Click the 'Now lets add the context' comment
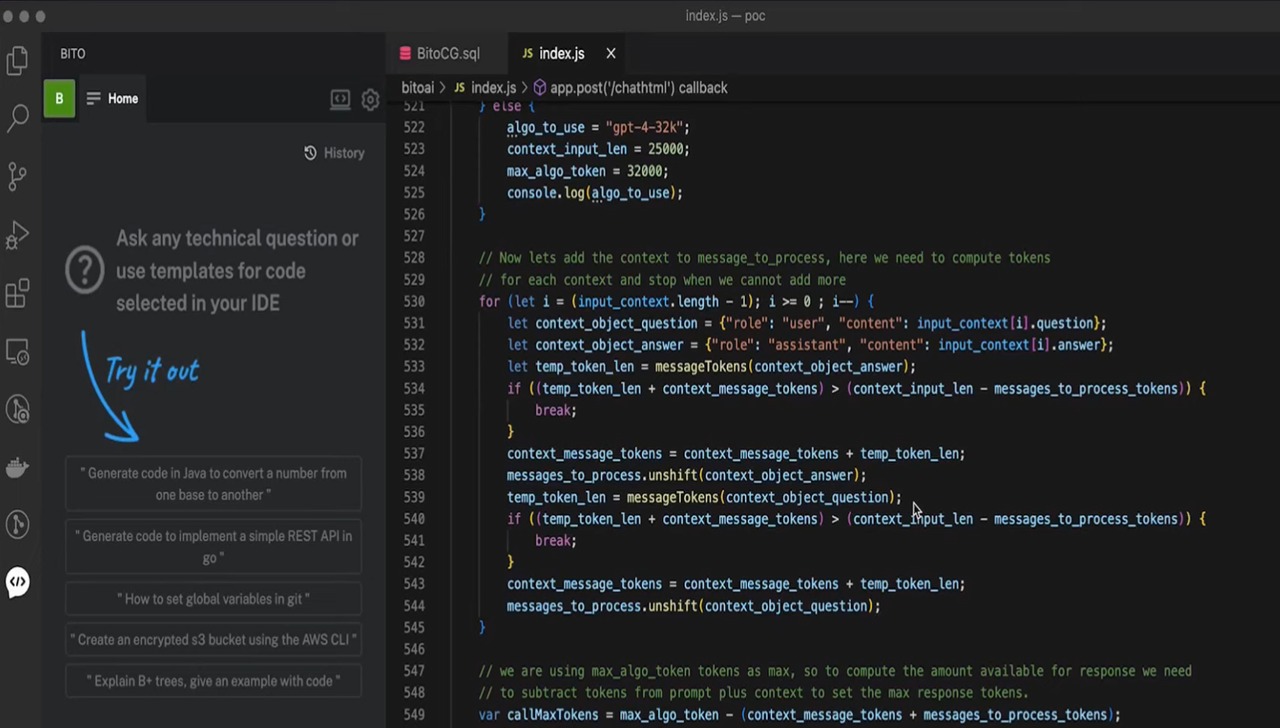 pyautogui.click(x=764, y=258)
